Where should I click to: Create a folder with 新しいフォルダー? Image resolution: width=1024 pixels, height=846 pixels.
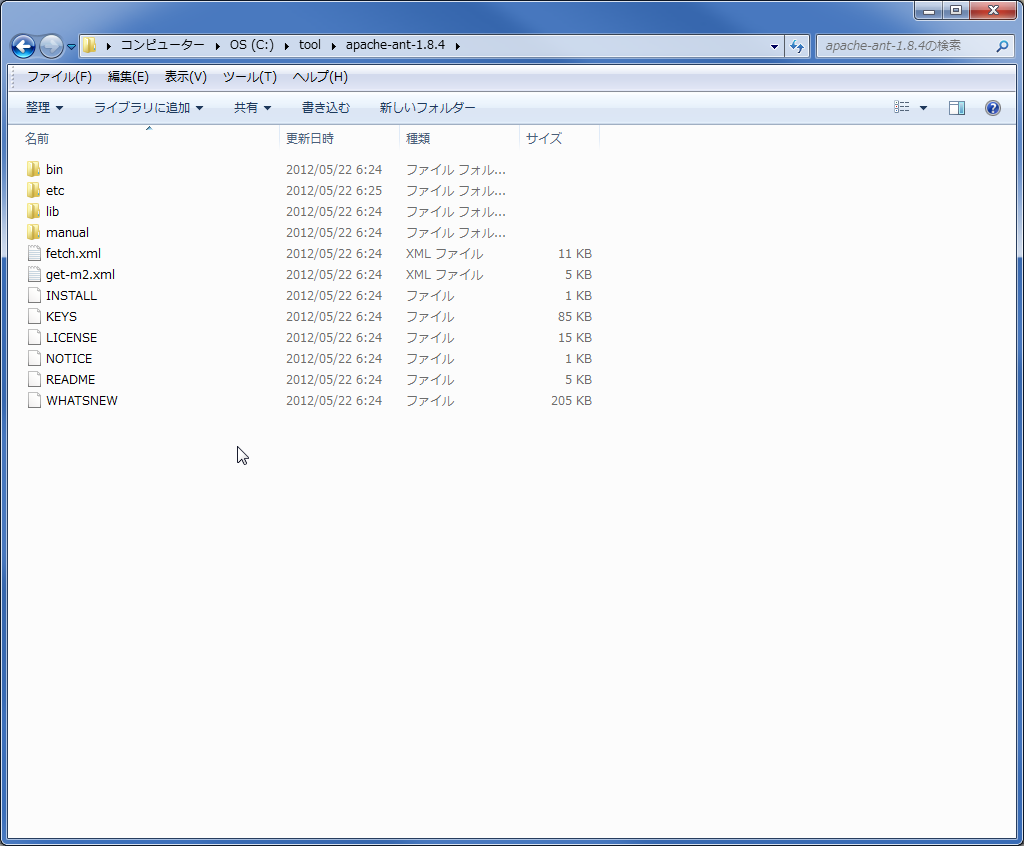coord(427,107)
